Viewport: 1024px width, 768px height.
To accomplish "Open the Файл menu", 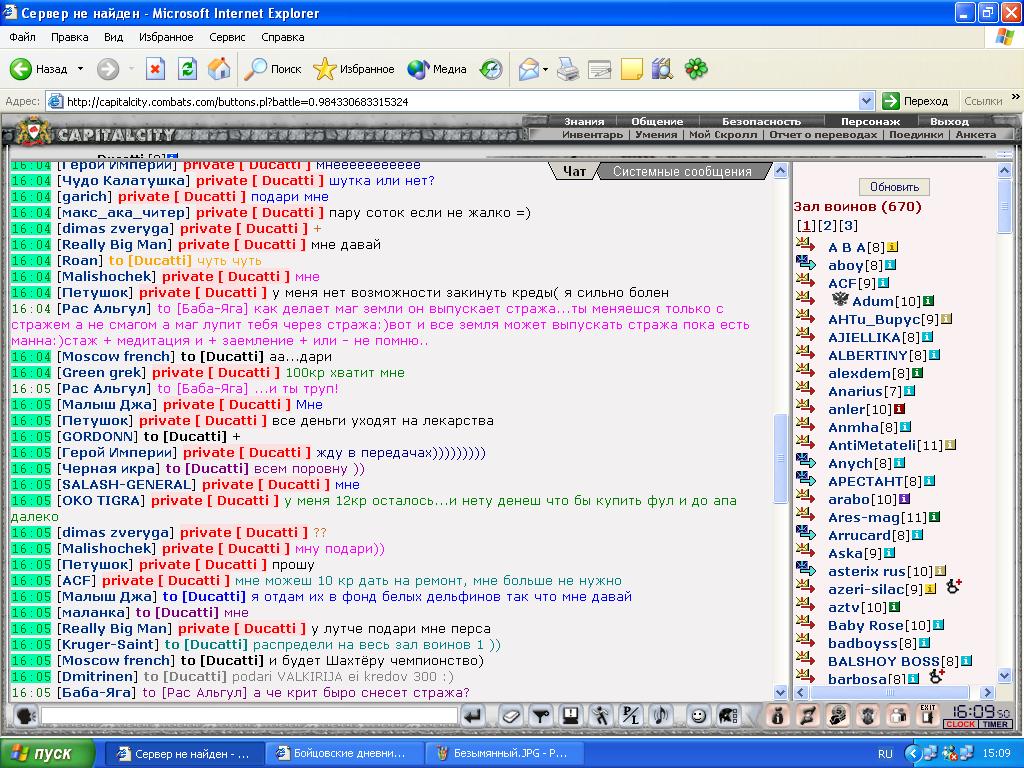I will [22, 37].
